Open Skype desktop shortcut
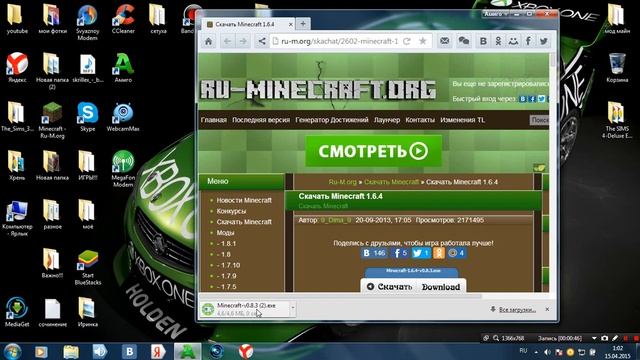 [88, 117]
